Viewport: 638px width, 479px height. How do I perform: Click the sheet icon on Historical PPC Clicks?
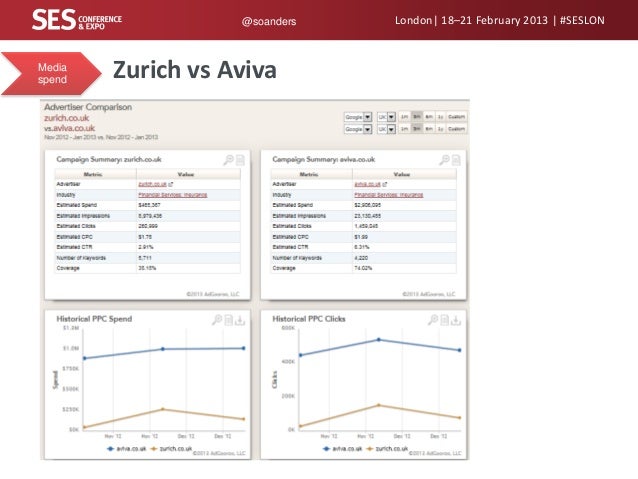coord(445,320)
